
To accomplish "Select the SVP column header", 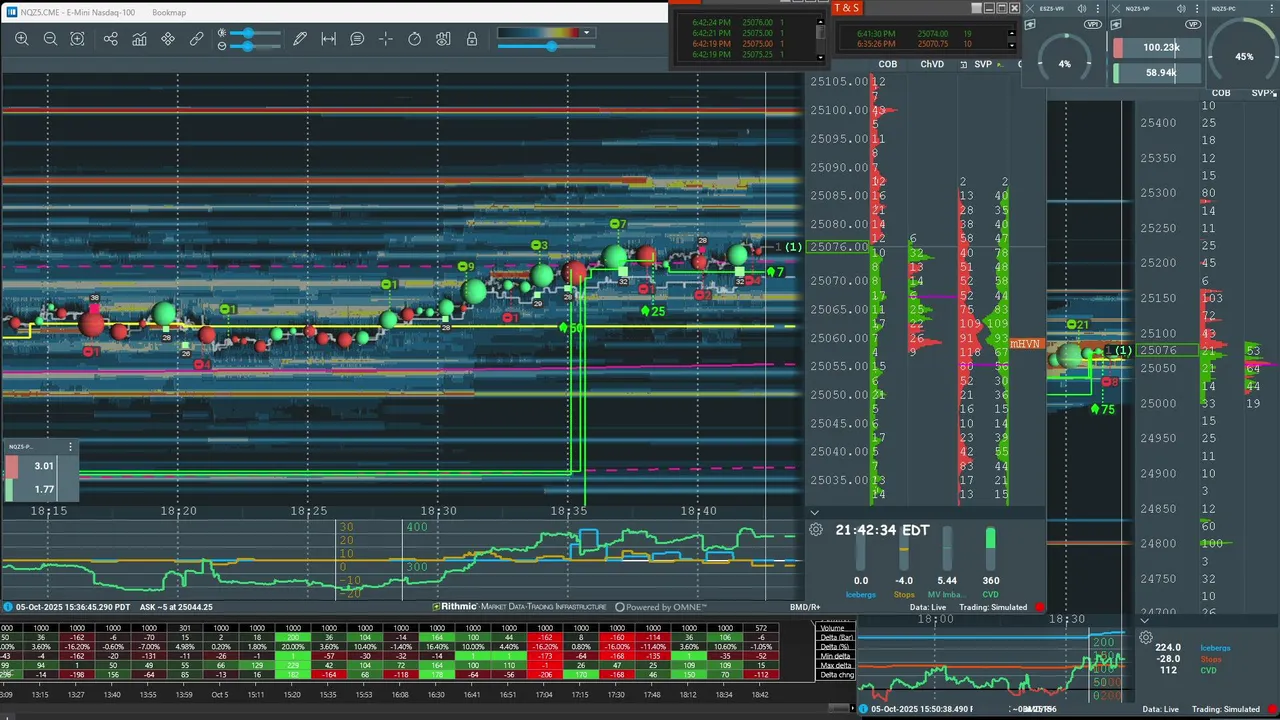I will tap(983, 64).
